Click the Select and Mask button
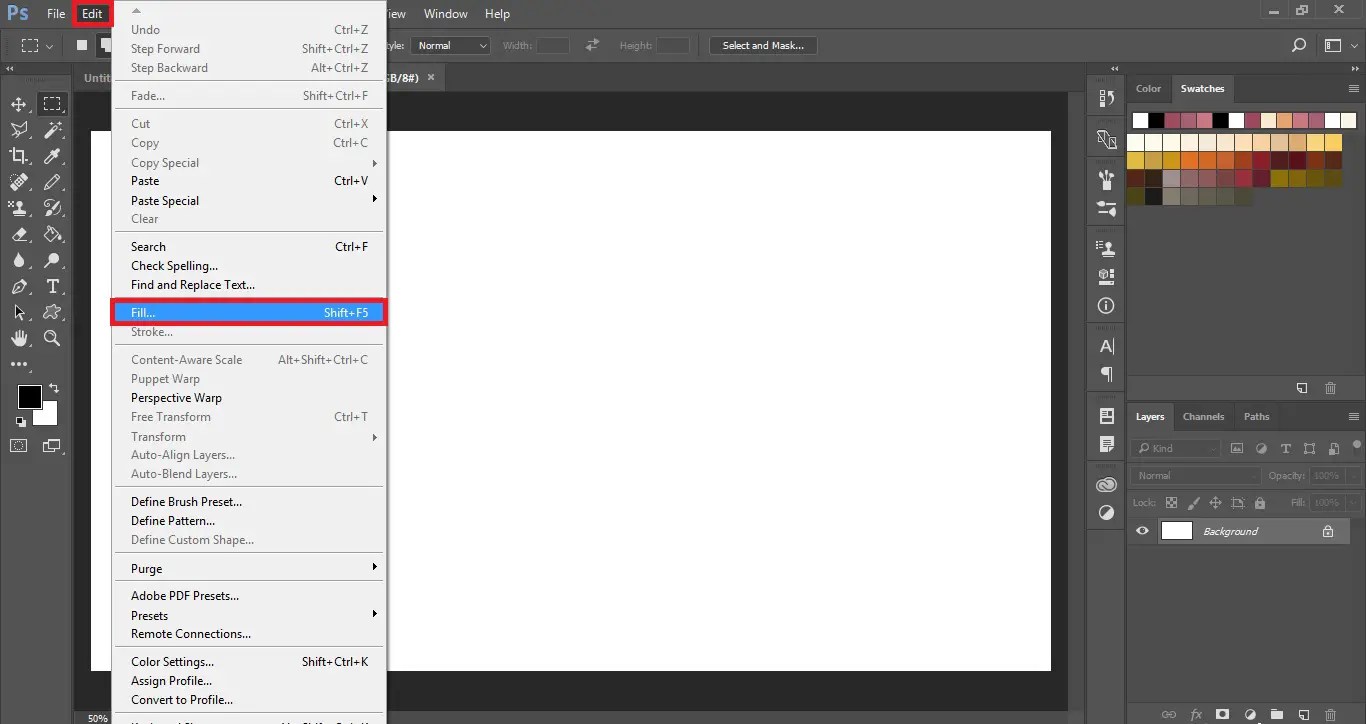This screenshot has height=724, width=1366. click(763, 45)
